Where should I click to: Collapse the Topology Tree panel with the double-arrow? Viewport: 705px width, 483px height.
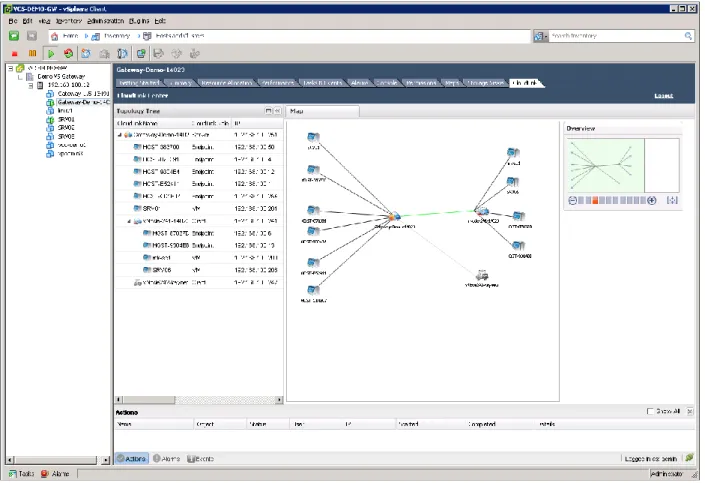(277, 111)
